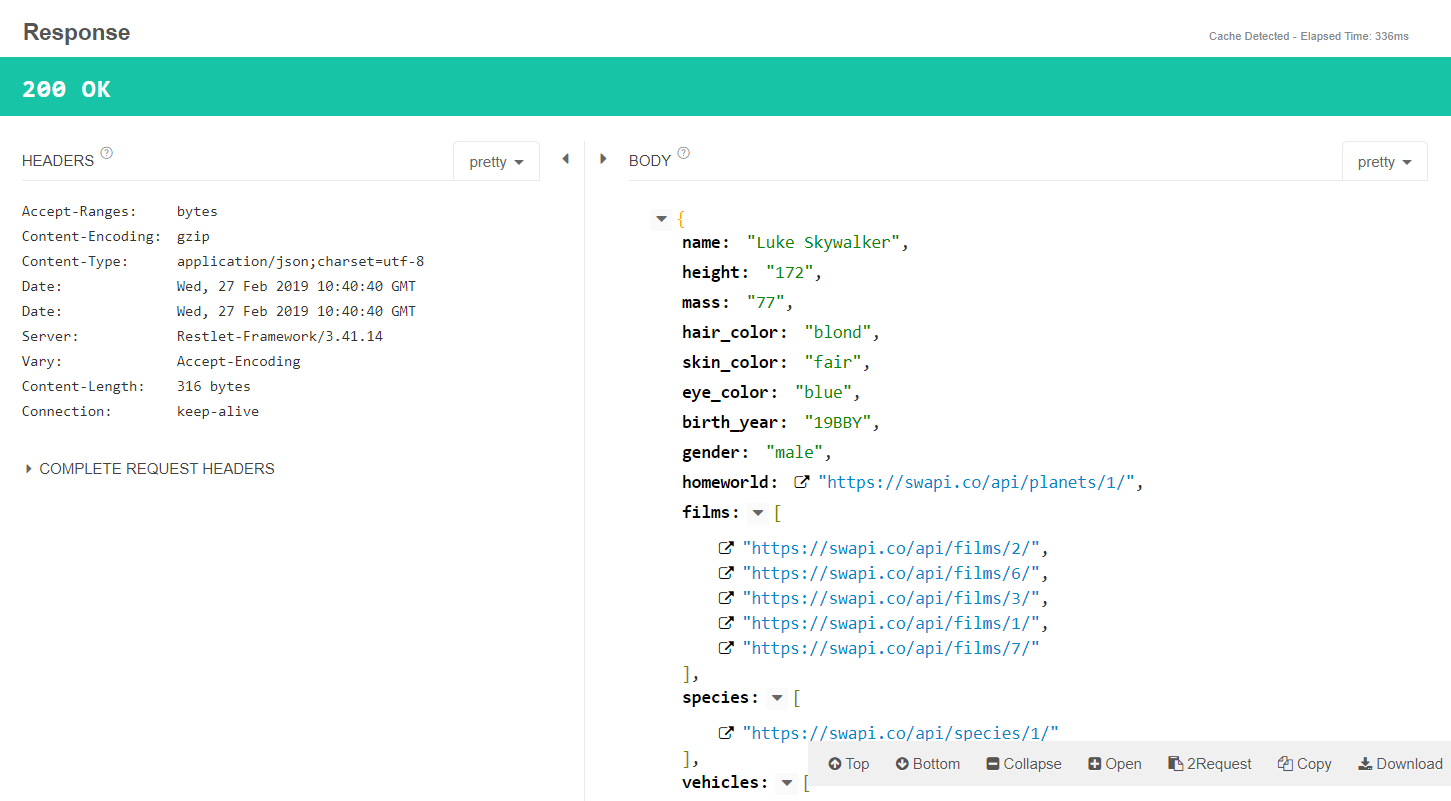Viewport: 1451px width, 801px height.
Task: Download the response body
Action: tap(1399, 764)
